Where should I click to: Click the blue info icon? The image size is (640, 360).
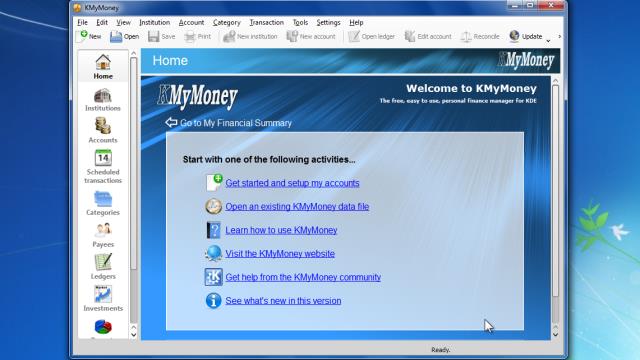[x=213, y=300]
